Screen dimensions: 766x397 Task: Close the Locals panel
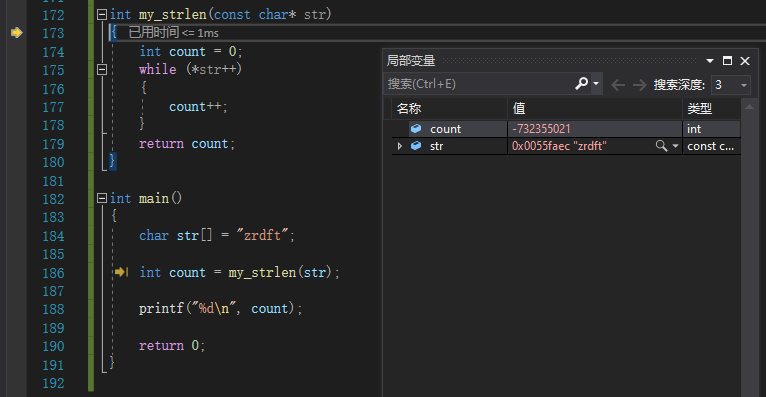coord(745,61)
